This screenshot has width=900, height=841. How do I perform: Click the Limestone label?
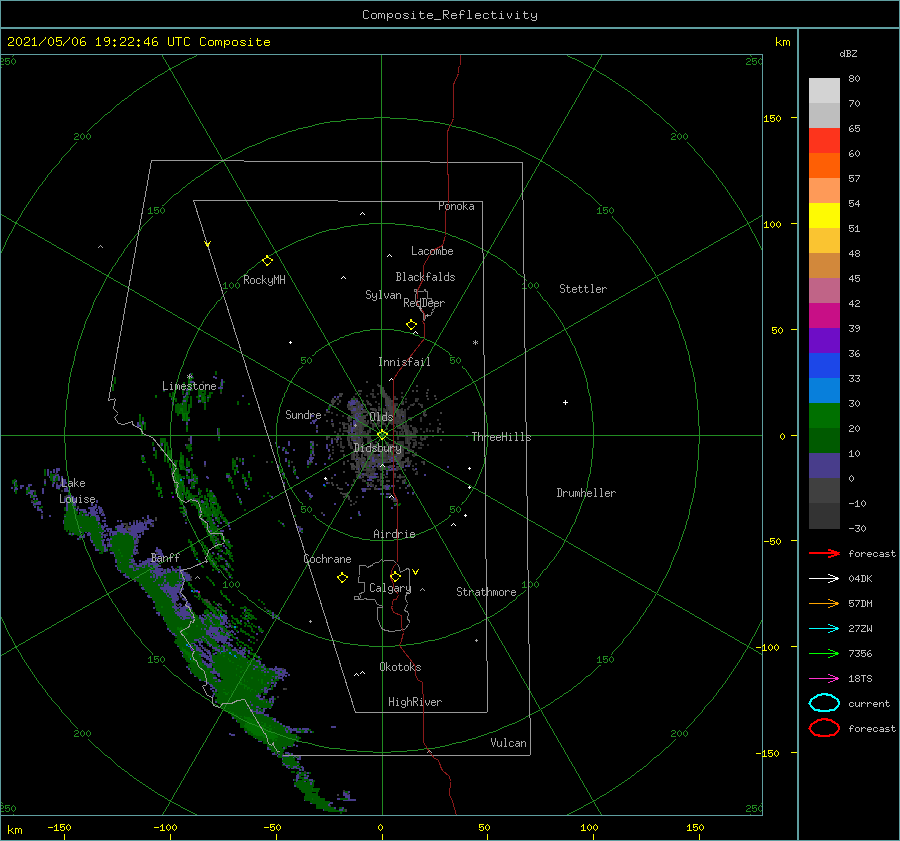coord(189,386)
